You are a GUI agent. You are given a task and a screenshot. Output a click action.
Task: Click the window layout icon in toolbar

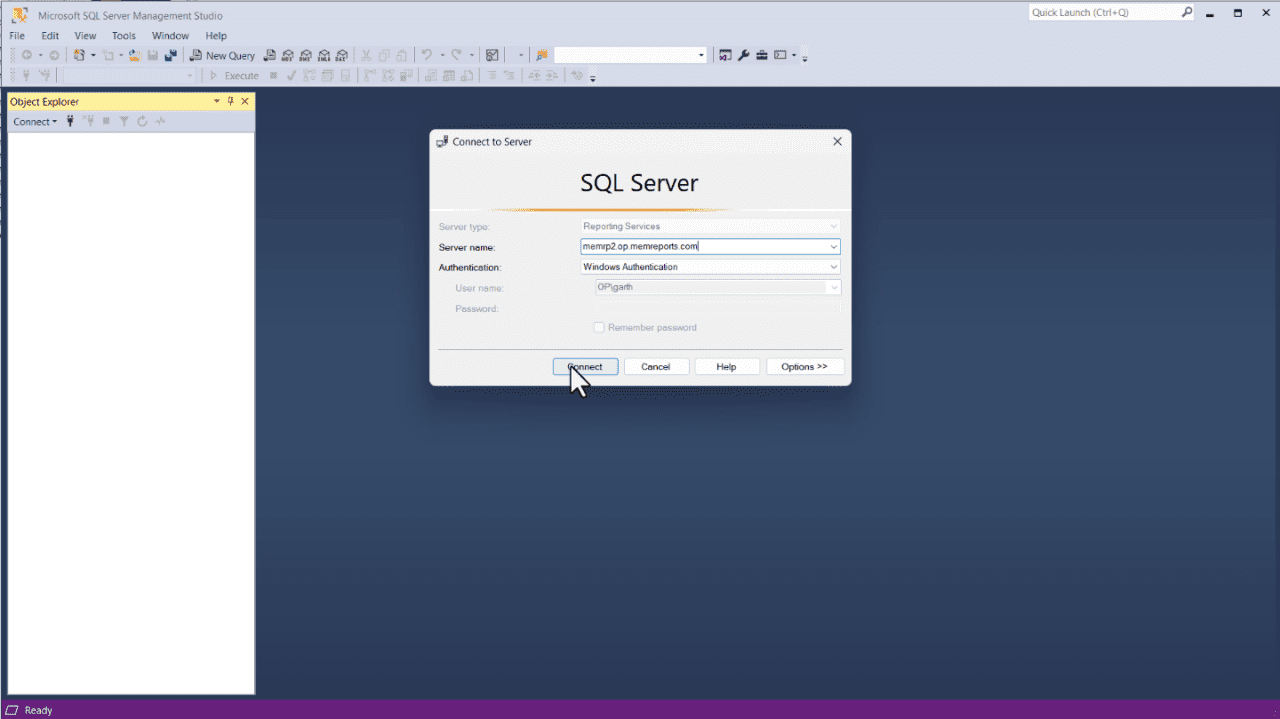coord(780,56)
